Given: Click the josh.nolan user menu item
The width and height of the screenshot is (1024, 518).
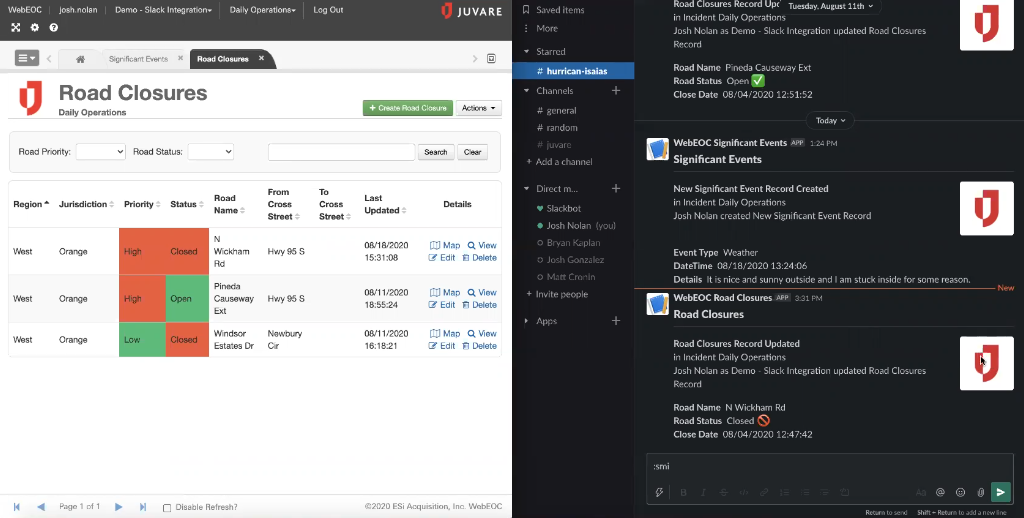Looking at the screenshot, I should point(77,10).
